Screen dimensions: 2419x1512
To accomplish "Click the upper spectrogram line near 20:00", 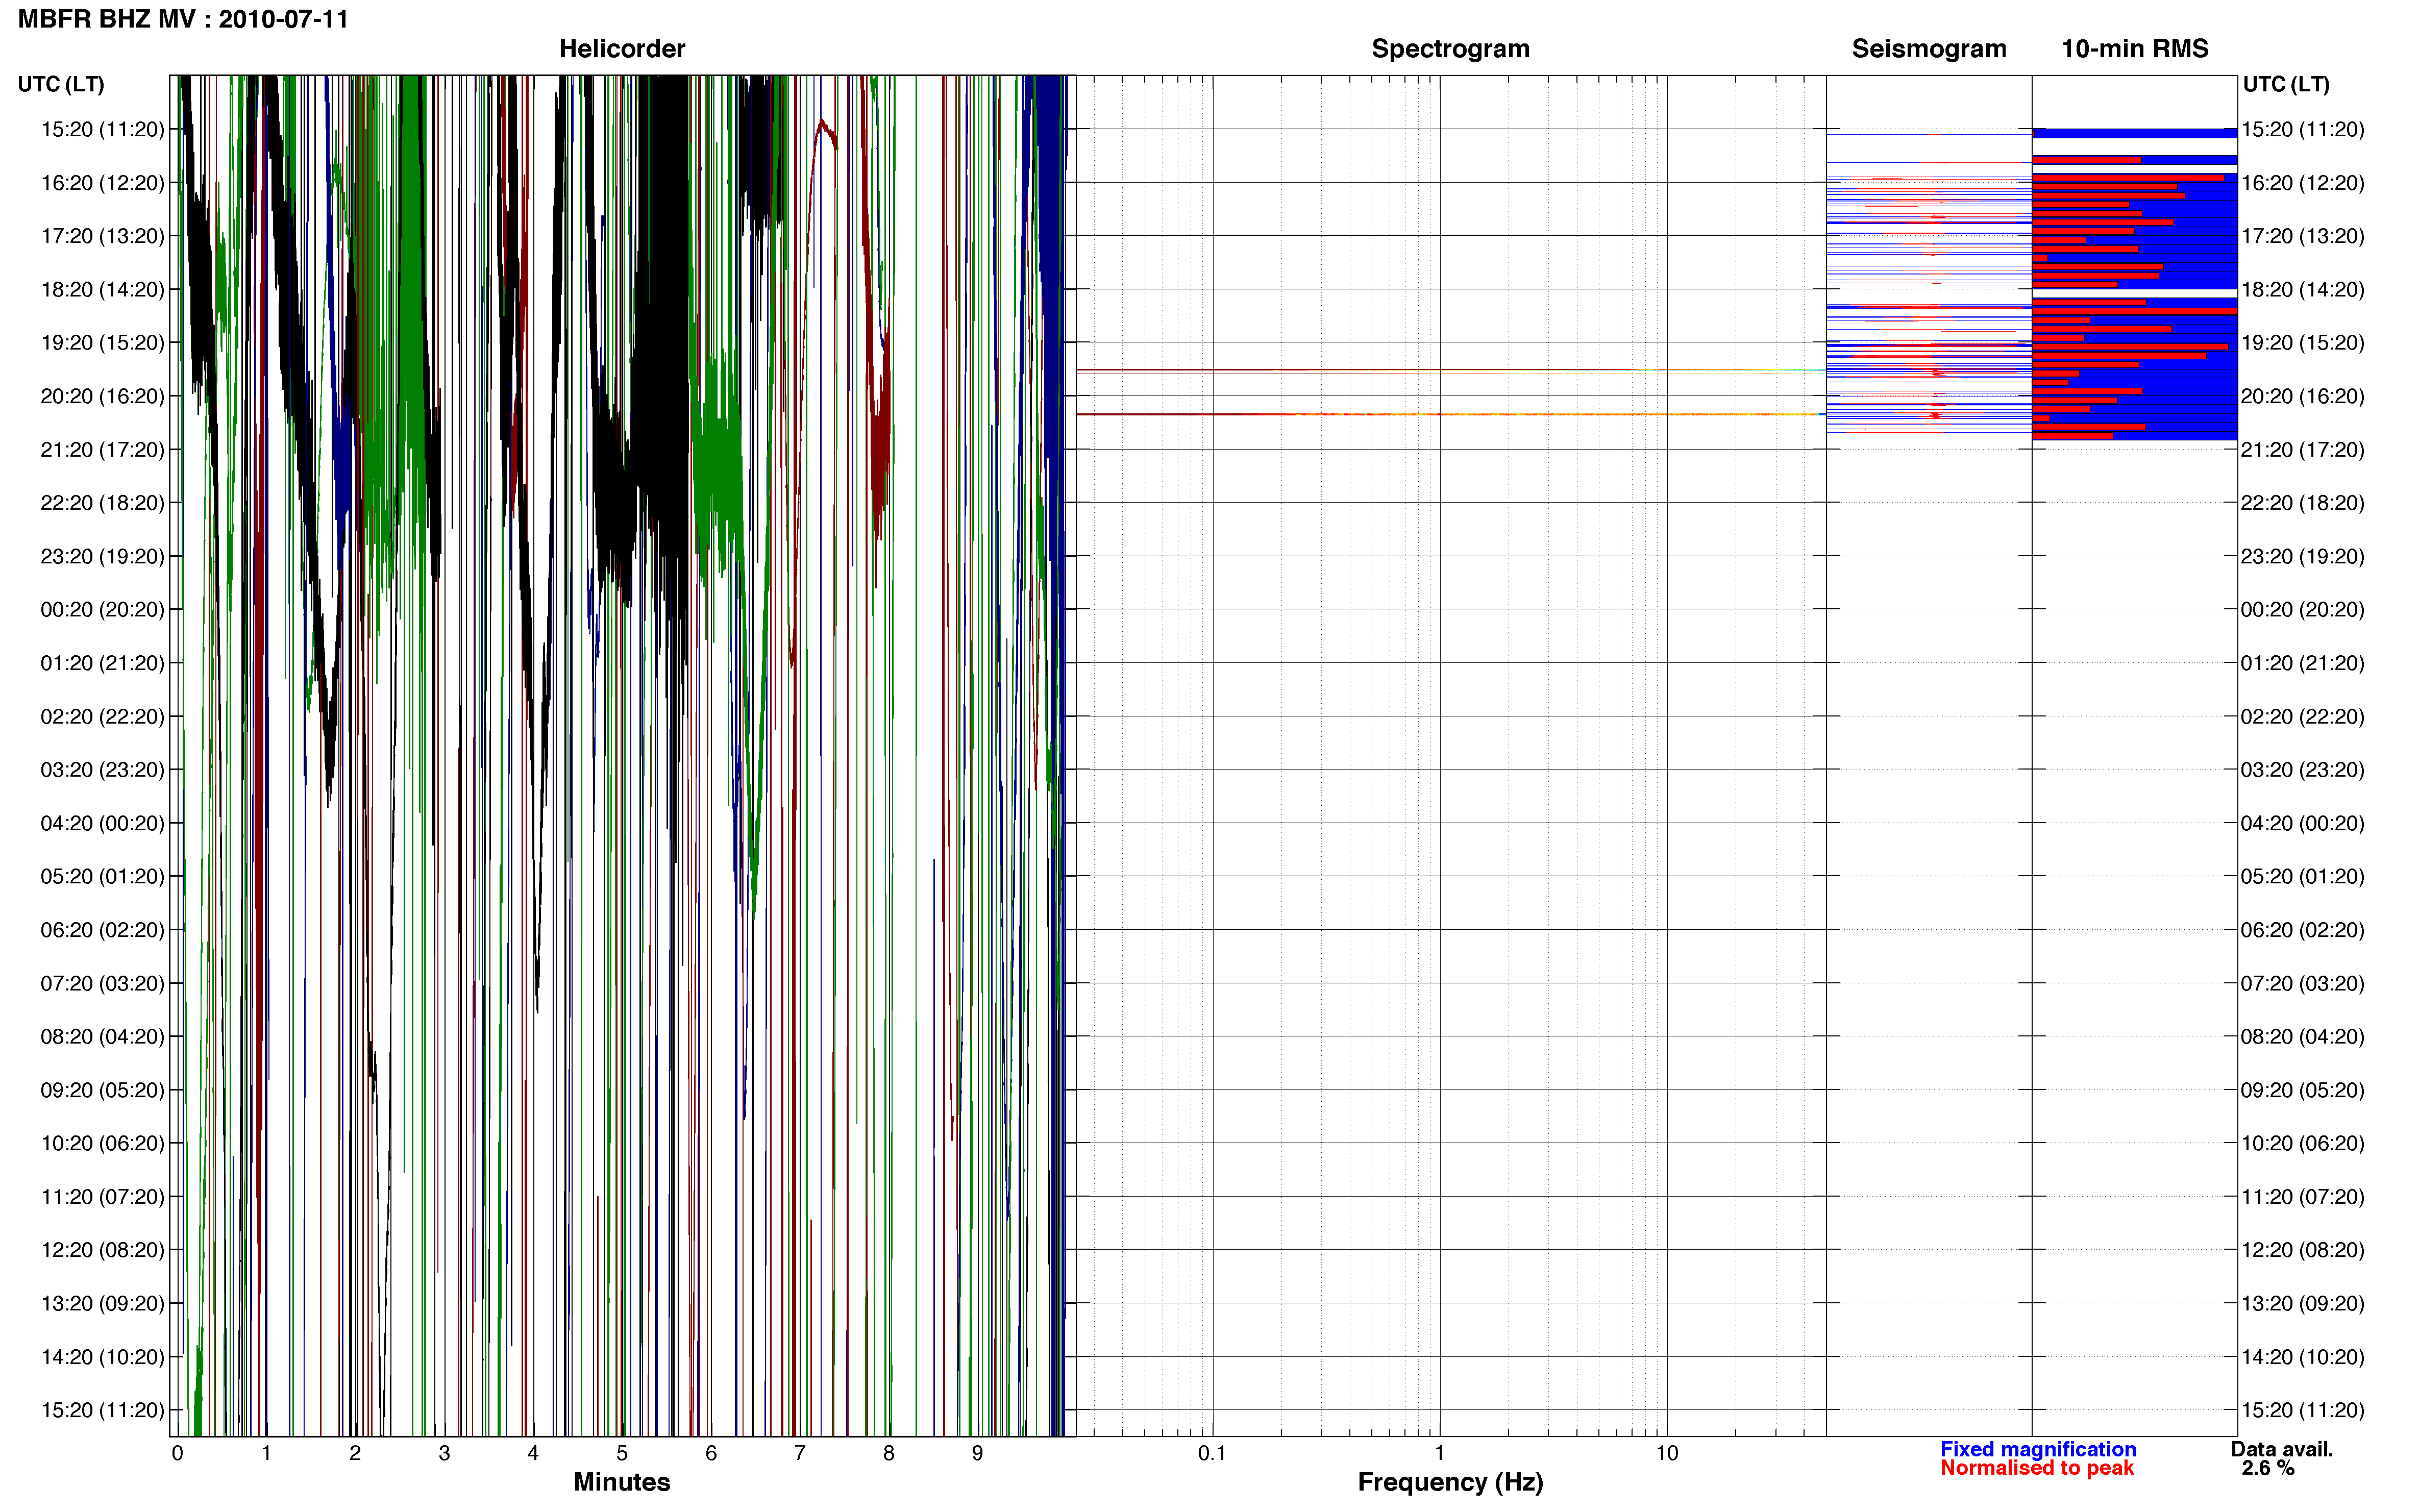I will (x=1450, y=370).
